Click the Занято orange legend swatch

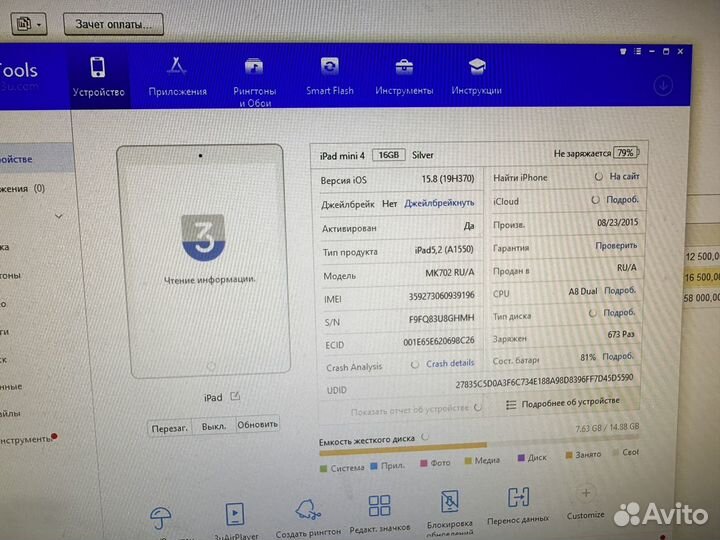pyautogui.click(x=568, y=455)
